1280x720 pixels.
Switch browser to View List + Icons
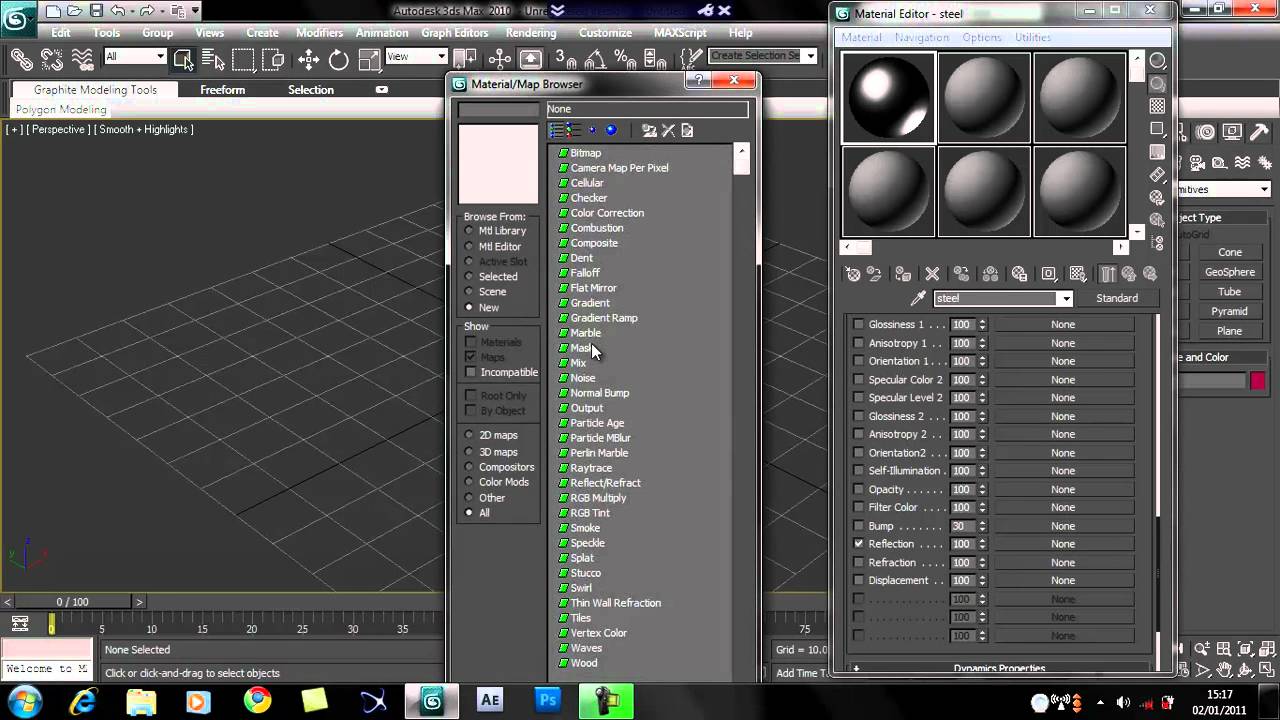point(574,130)
